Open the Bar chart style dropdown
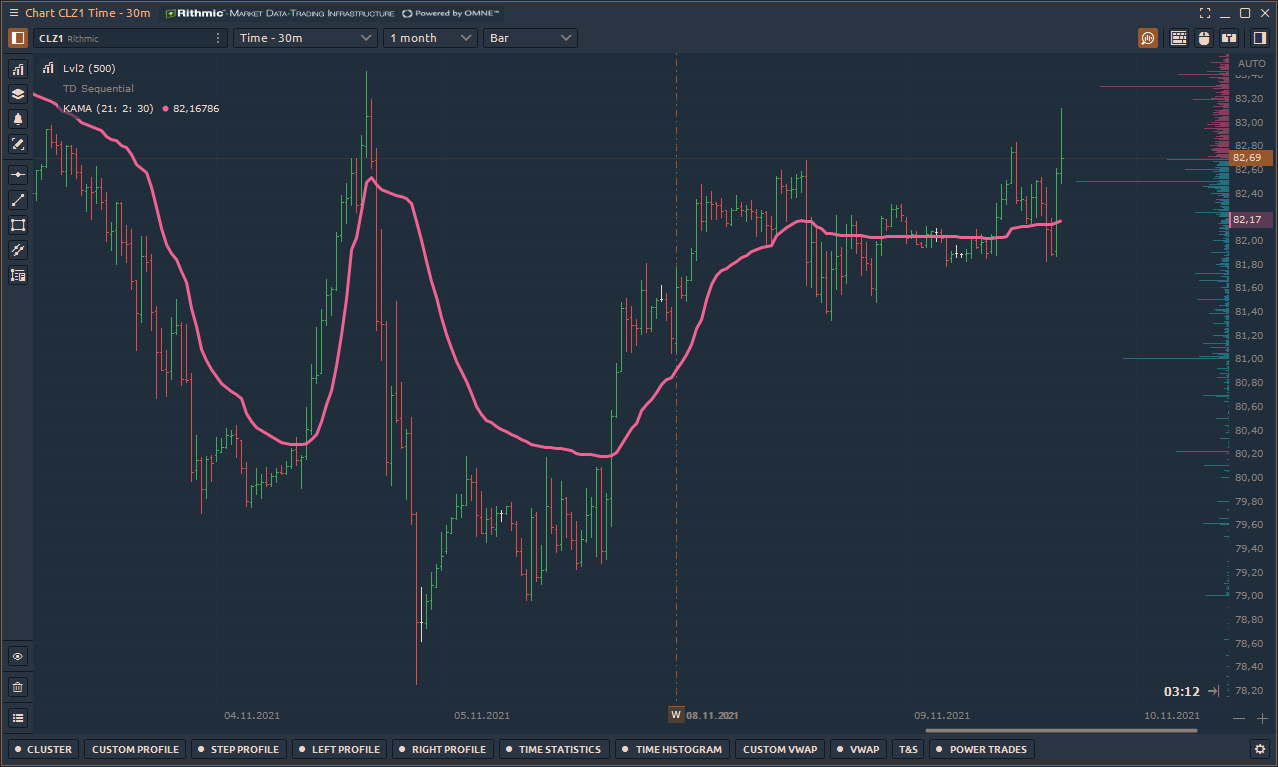1278x767 pixels. [x=530, y=38]
